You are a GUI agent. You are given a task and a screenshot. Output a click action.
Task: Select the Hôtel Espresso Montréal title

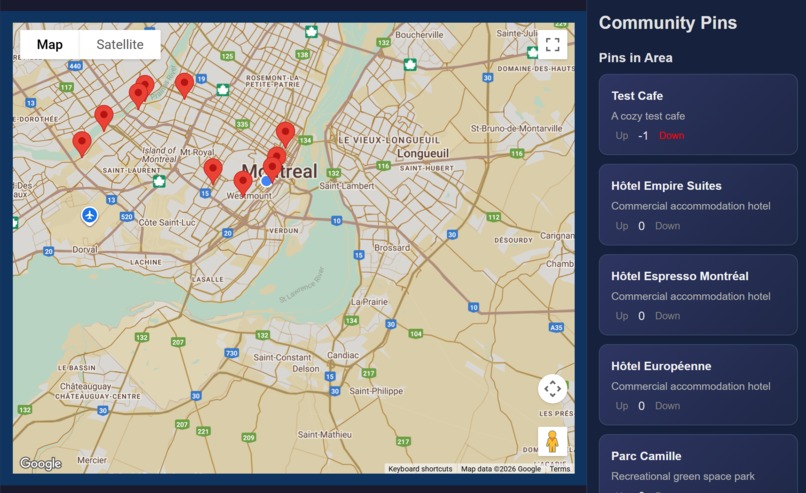(x=680, y=276)
